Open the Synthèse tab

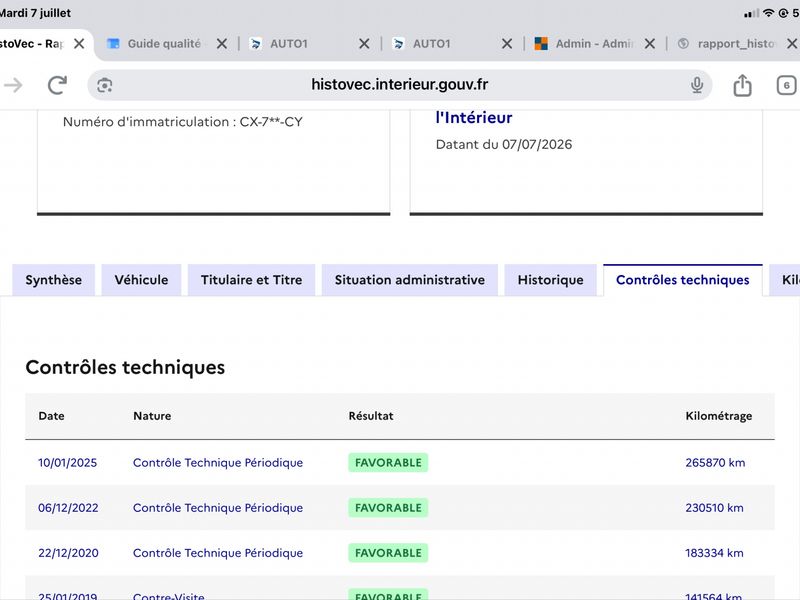click(54, 280)
